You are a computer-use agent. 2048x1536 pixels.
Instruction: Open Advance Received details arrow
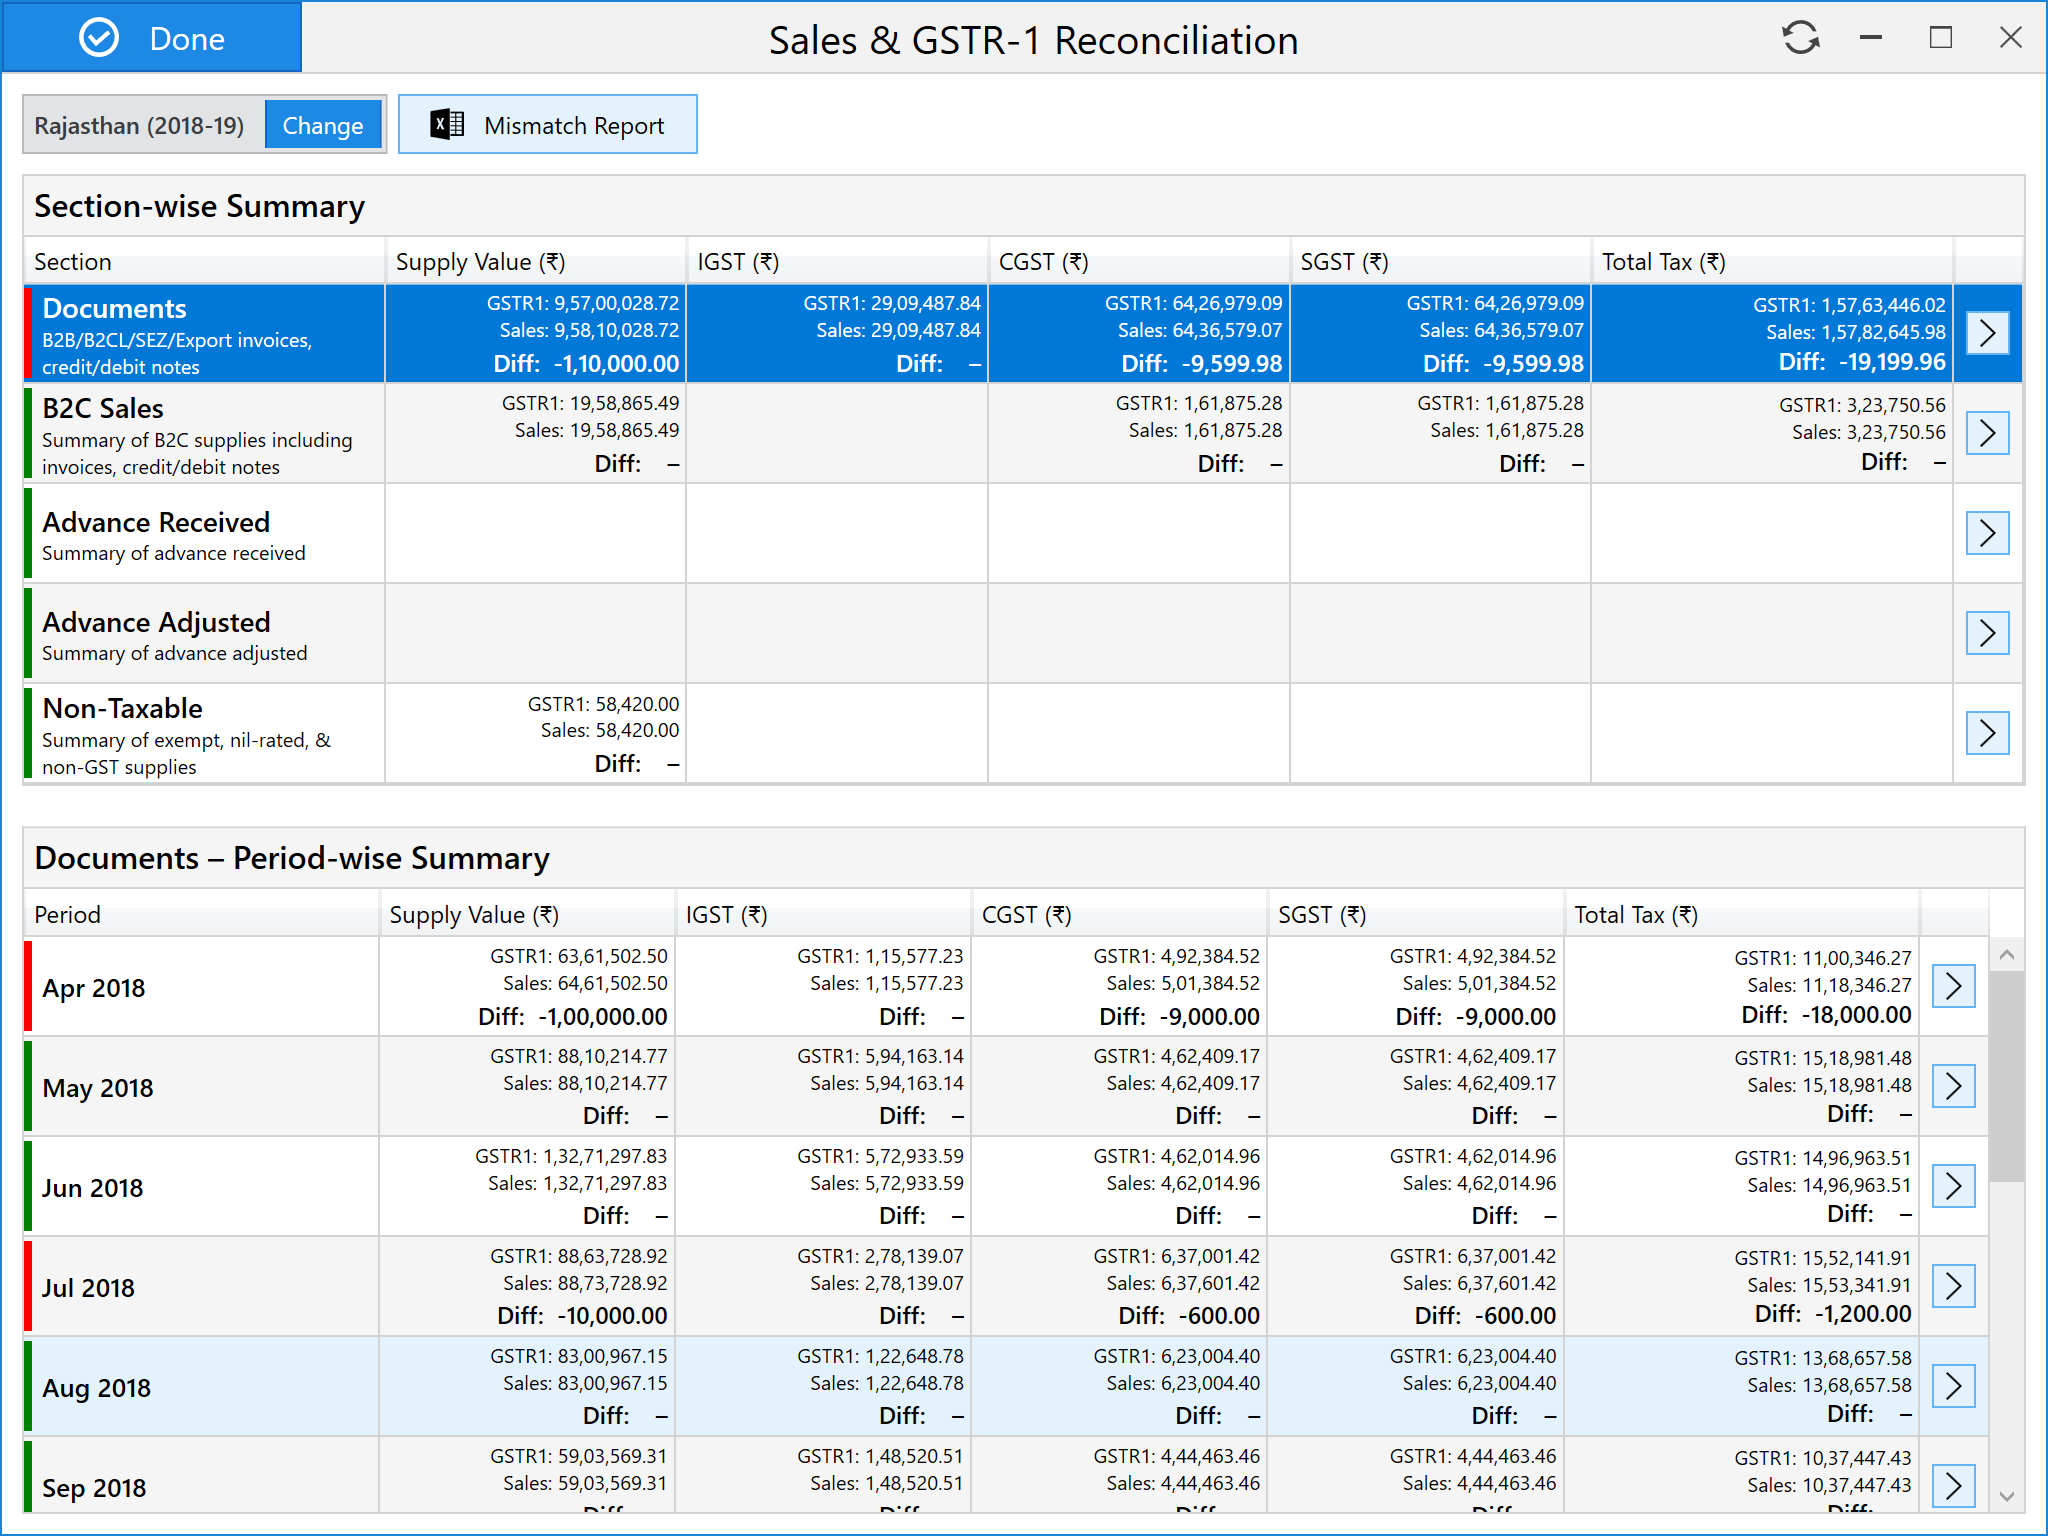[x=1986, y=533]
